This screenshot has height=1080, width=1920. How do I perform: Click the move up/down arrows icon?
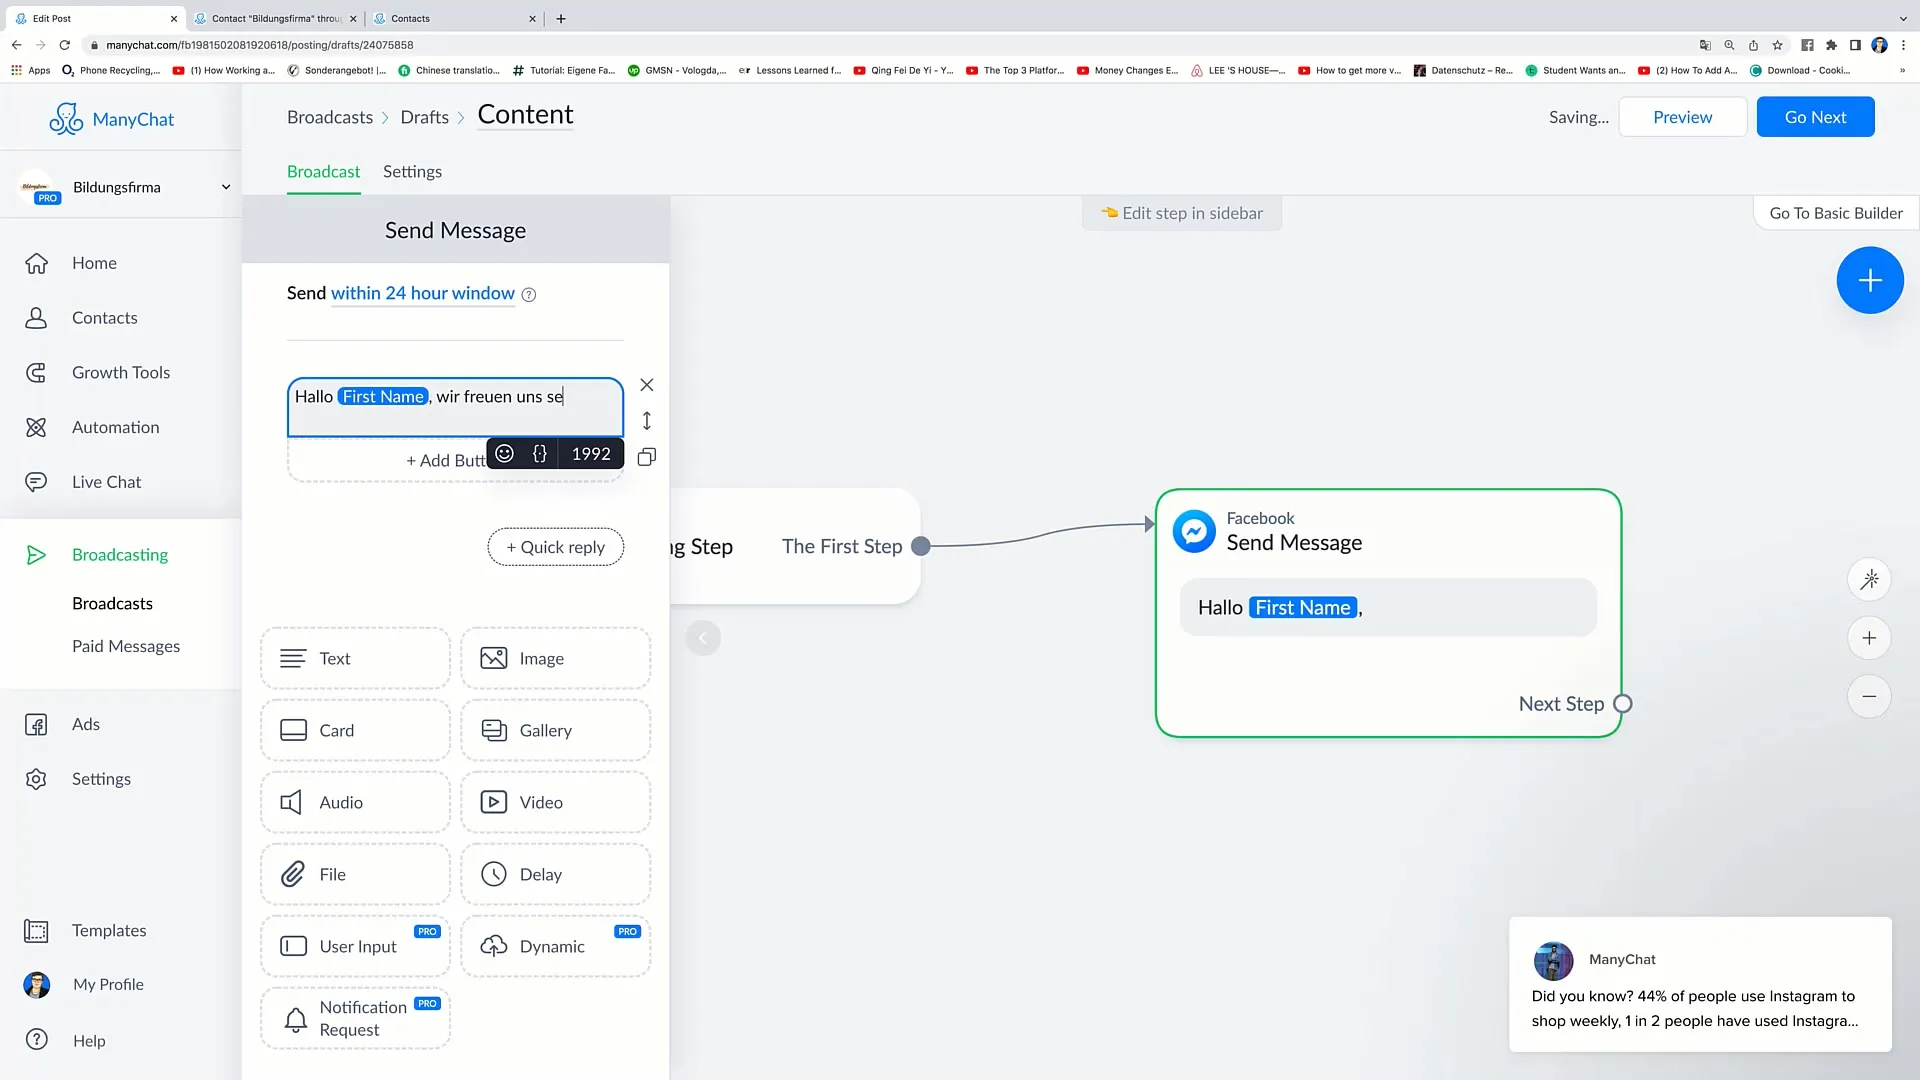tap(647, 421)
